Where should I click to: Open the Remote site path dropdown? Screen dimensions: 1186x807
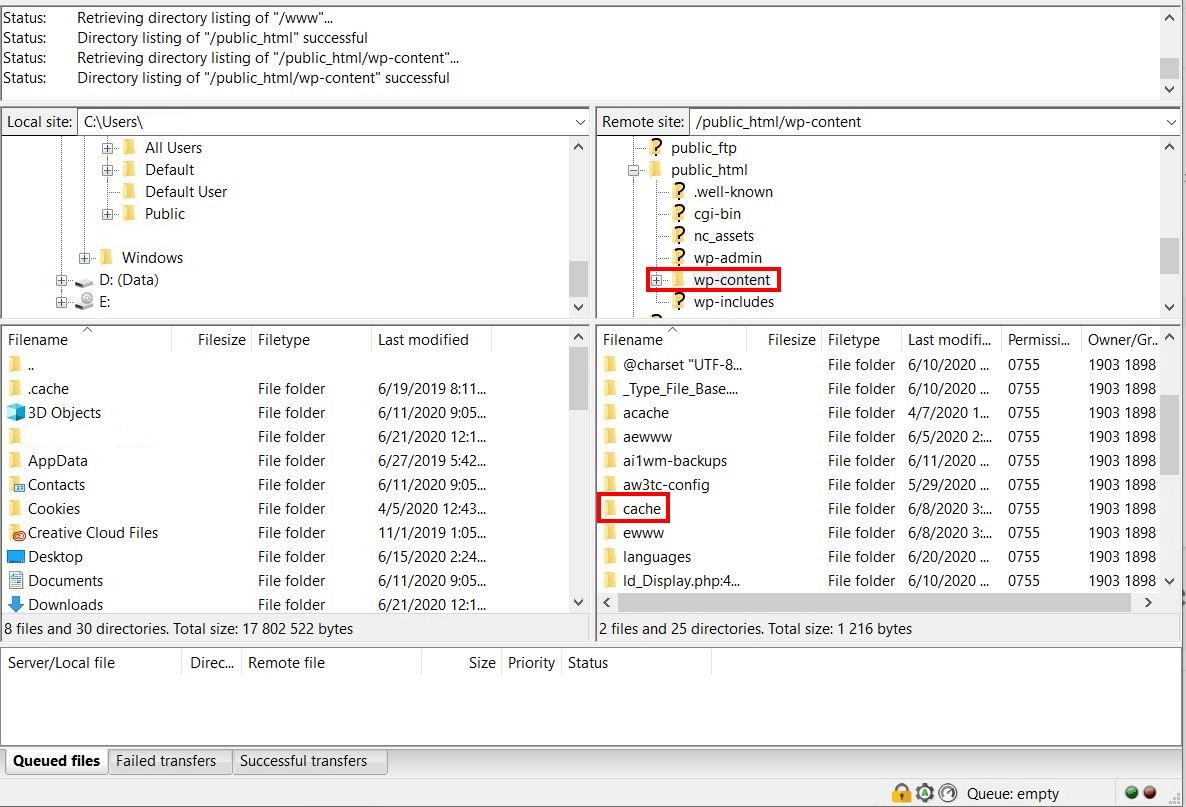(x=1171, y=122)
